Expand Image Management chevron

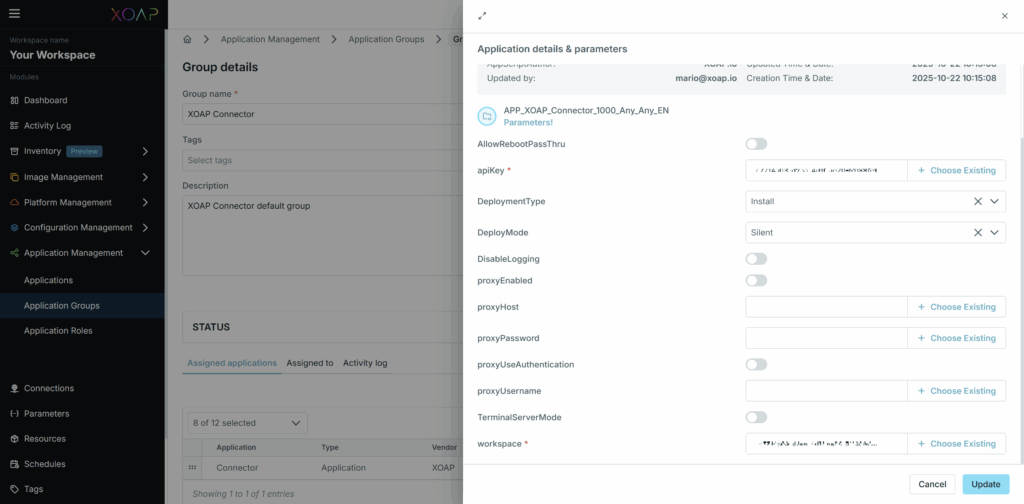click(x=145, y=177)
